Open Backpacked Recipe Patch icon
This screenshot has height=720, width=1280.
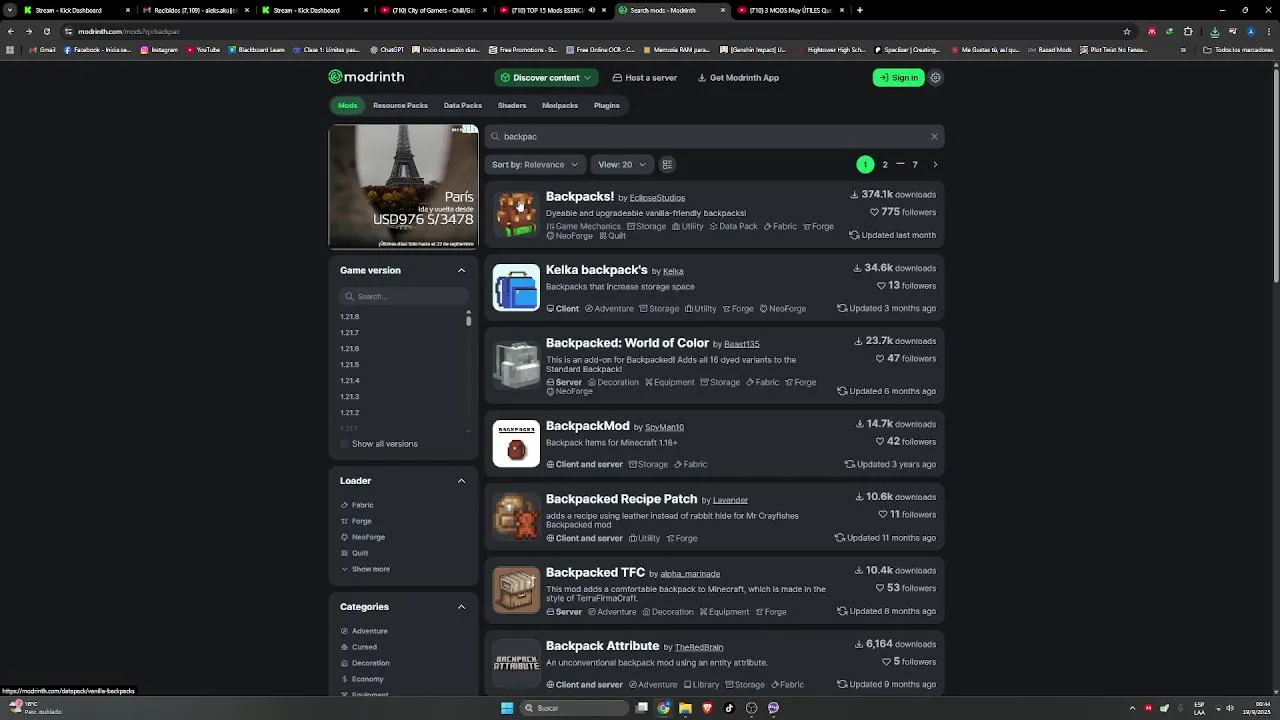click(x=516, y=517)
